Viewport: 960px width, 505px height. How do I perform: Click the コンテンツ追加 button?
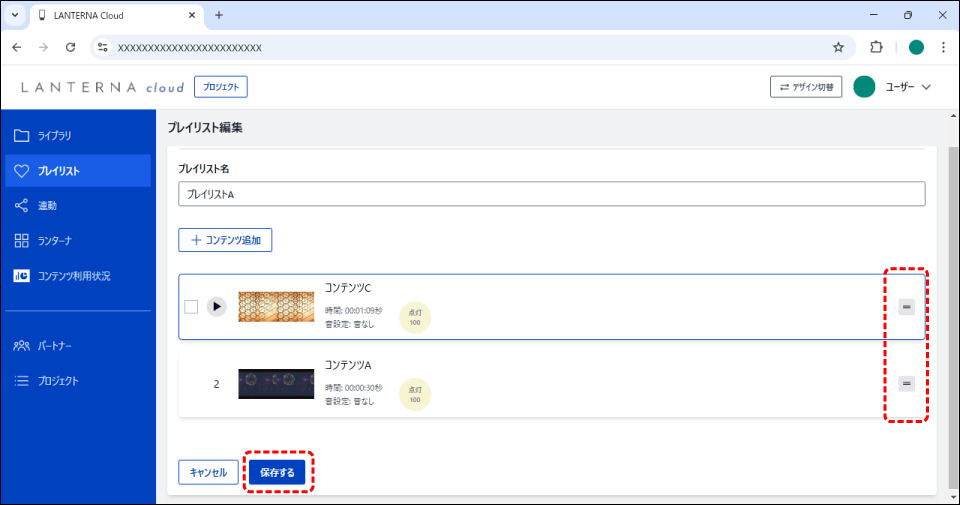coord(225,240)
